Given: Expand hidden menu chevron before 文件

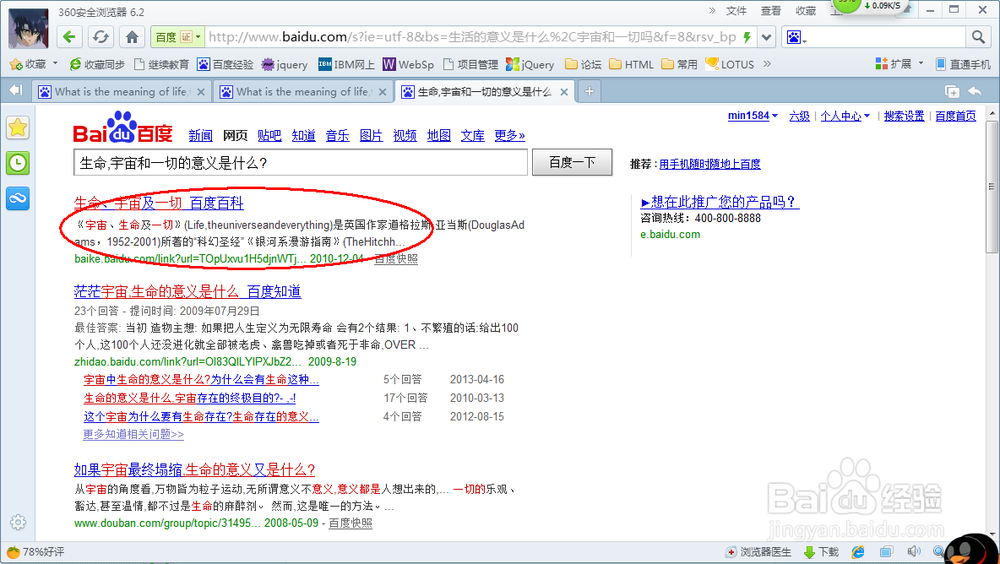Looking at the screenshot, I should tap(712, 10).
